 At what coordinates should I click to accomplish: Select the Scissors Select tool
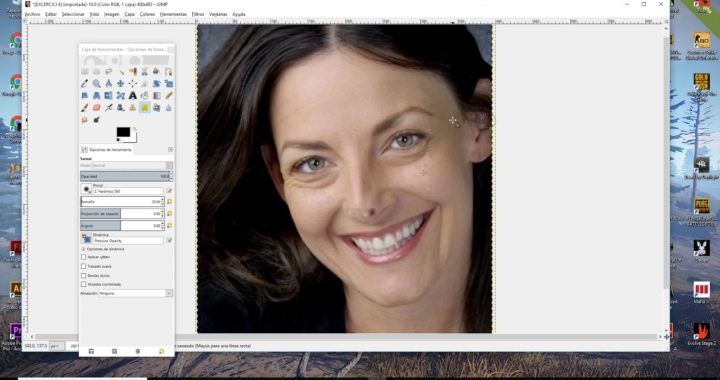coord(144,72)
